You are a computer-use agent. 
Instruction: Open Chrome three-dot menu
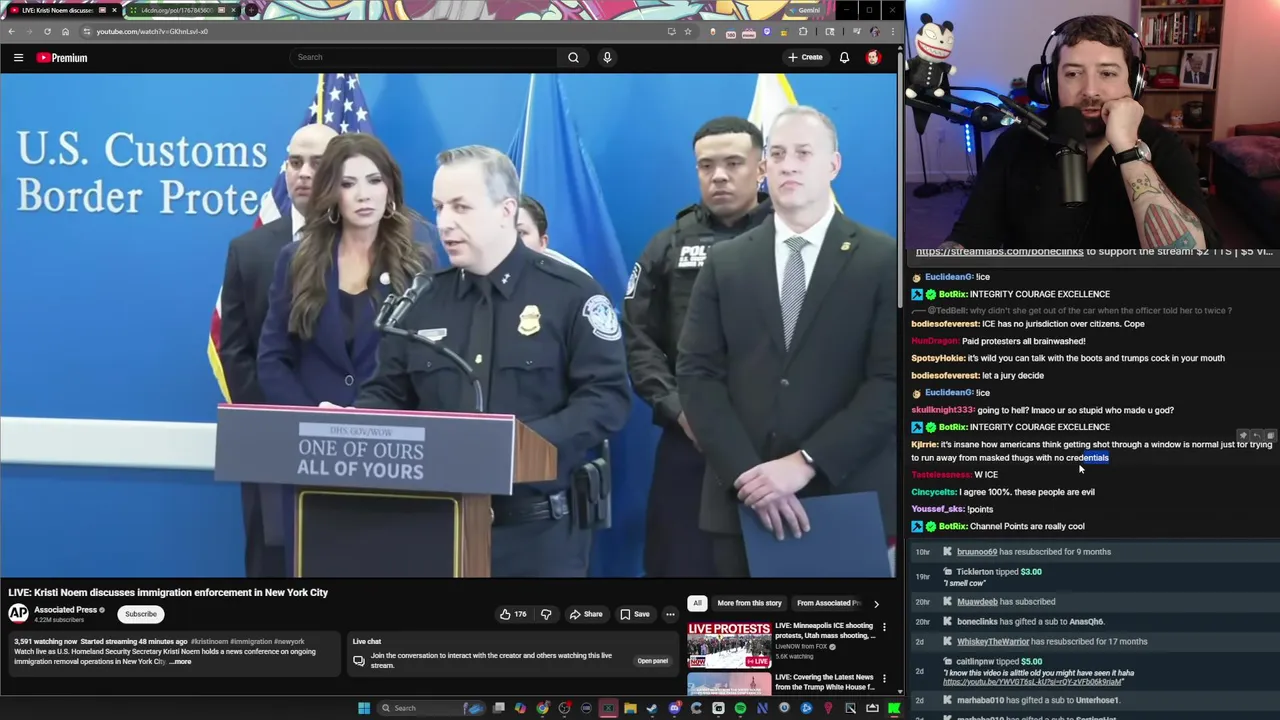pos(893,31)
